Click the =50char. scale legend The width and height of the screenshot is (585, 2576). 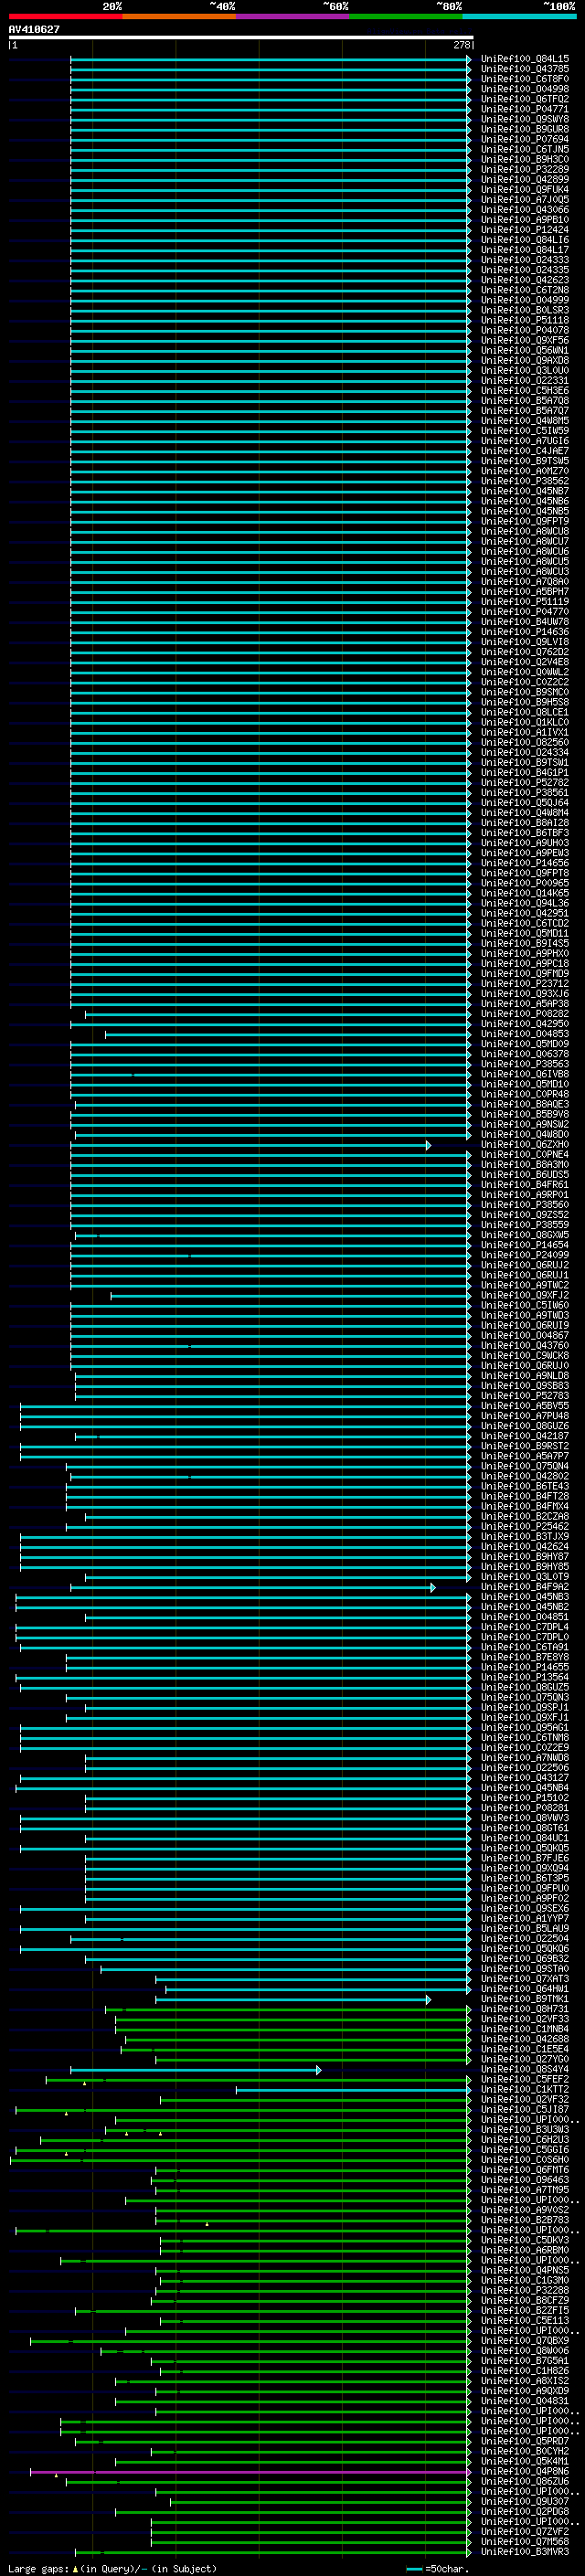coord(438,2568)
